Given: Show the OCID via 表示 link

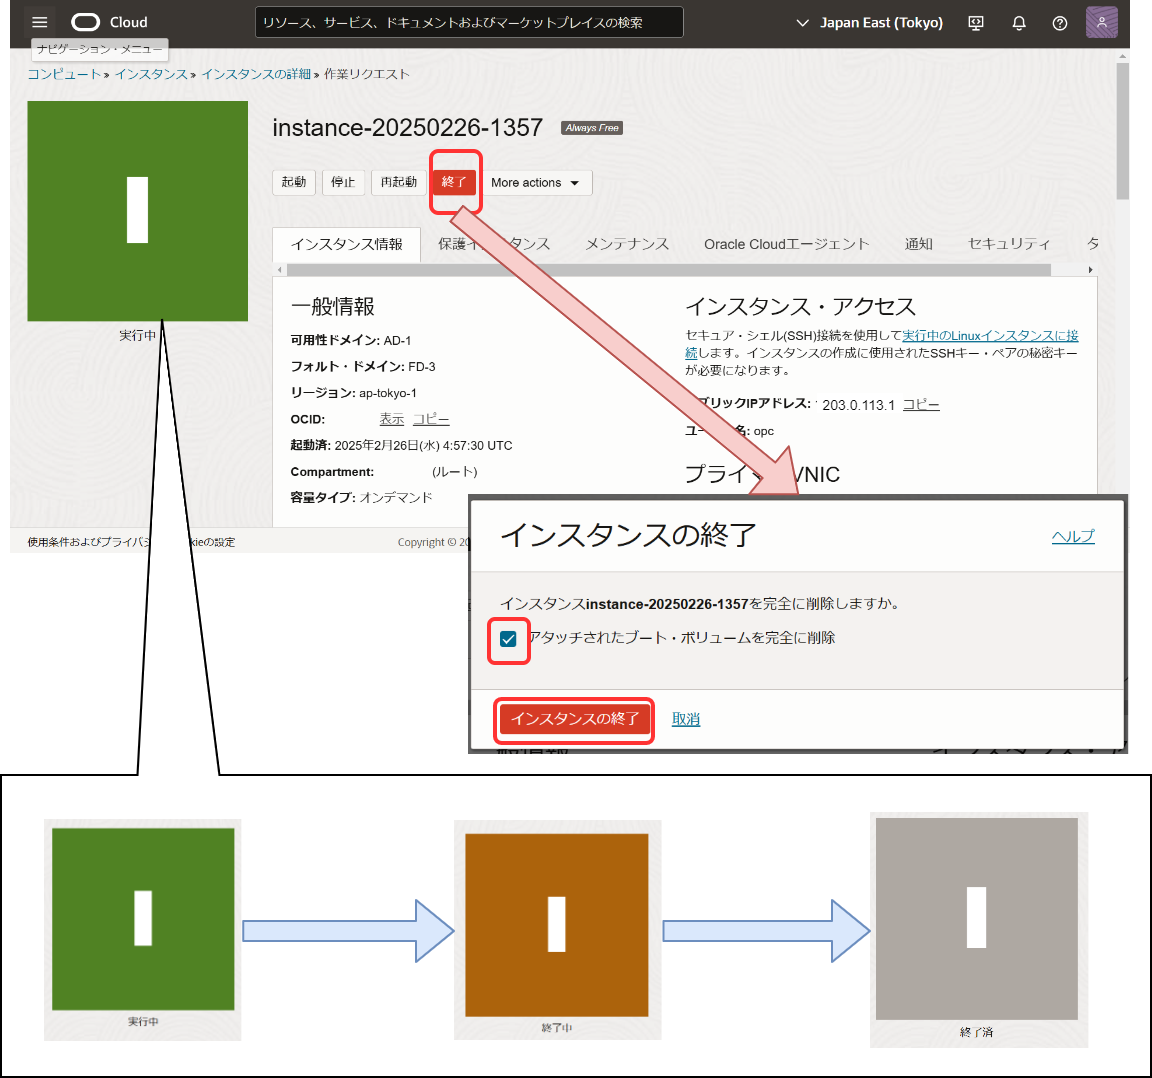Looking at the screenshot, I should coord(392,419).
